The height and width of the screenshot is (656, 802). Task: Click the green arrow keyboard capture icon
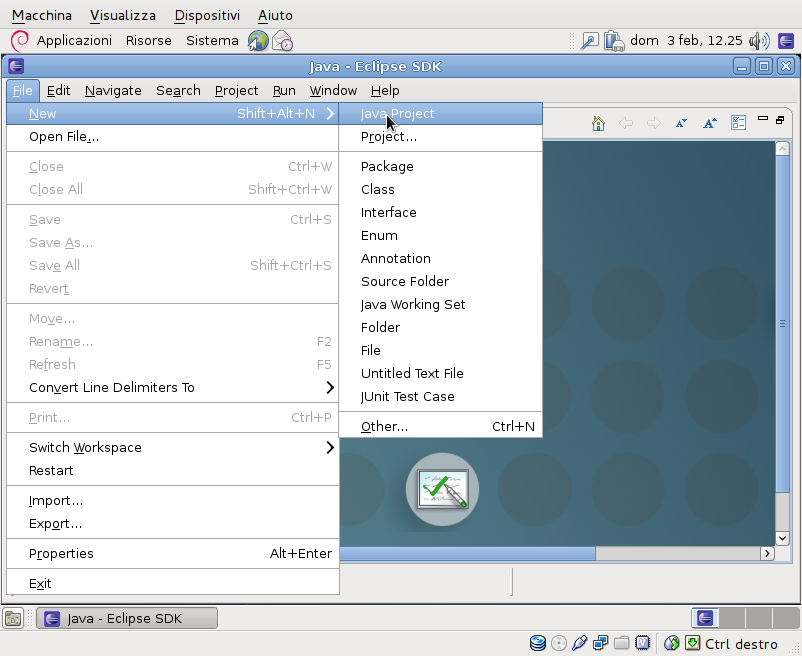click(692, 643)
